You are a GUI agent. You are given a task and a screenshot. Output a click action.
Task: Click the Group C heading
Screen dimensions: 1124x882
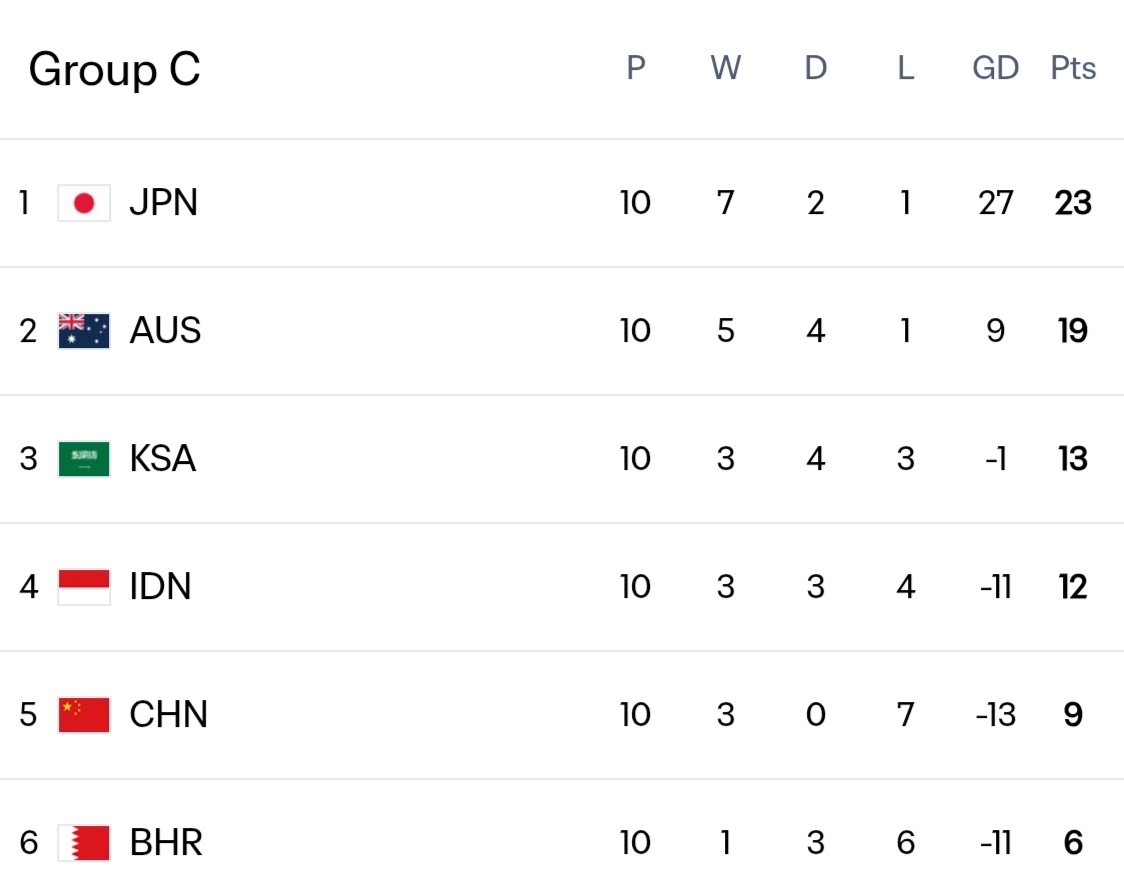(115, 70)
